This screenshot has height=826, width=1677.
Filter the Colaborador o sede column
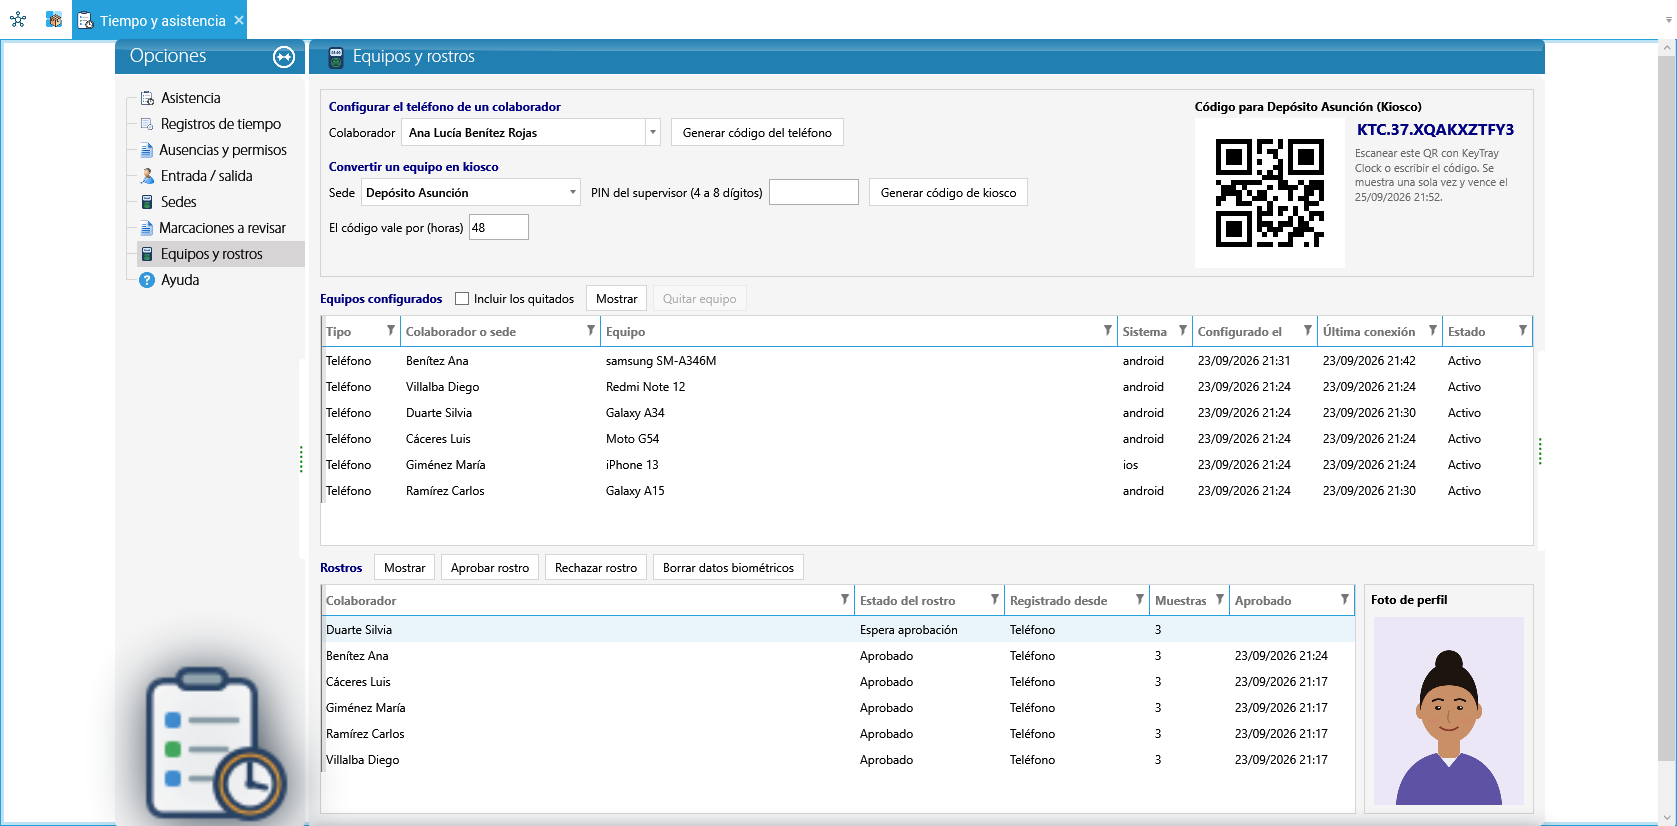tap(591, 330)
